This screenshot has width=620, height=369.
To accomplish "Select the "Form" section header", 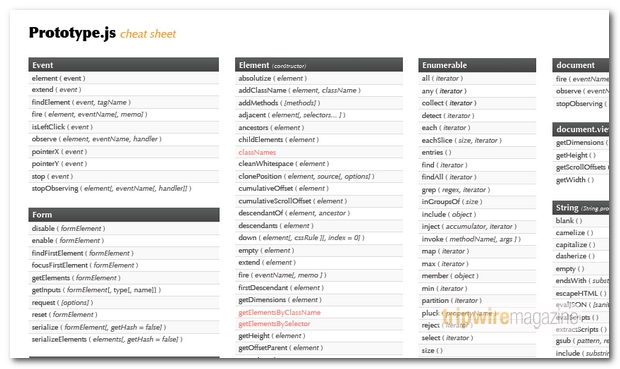I will click(x=124, y=214).
